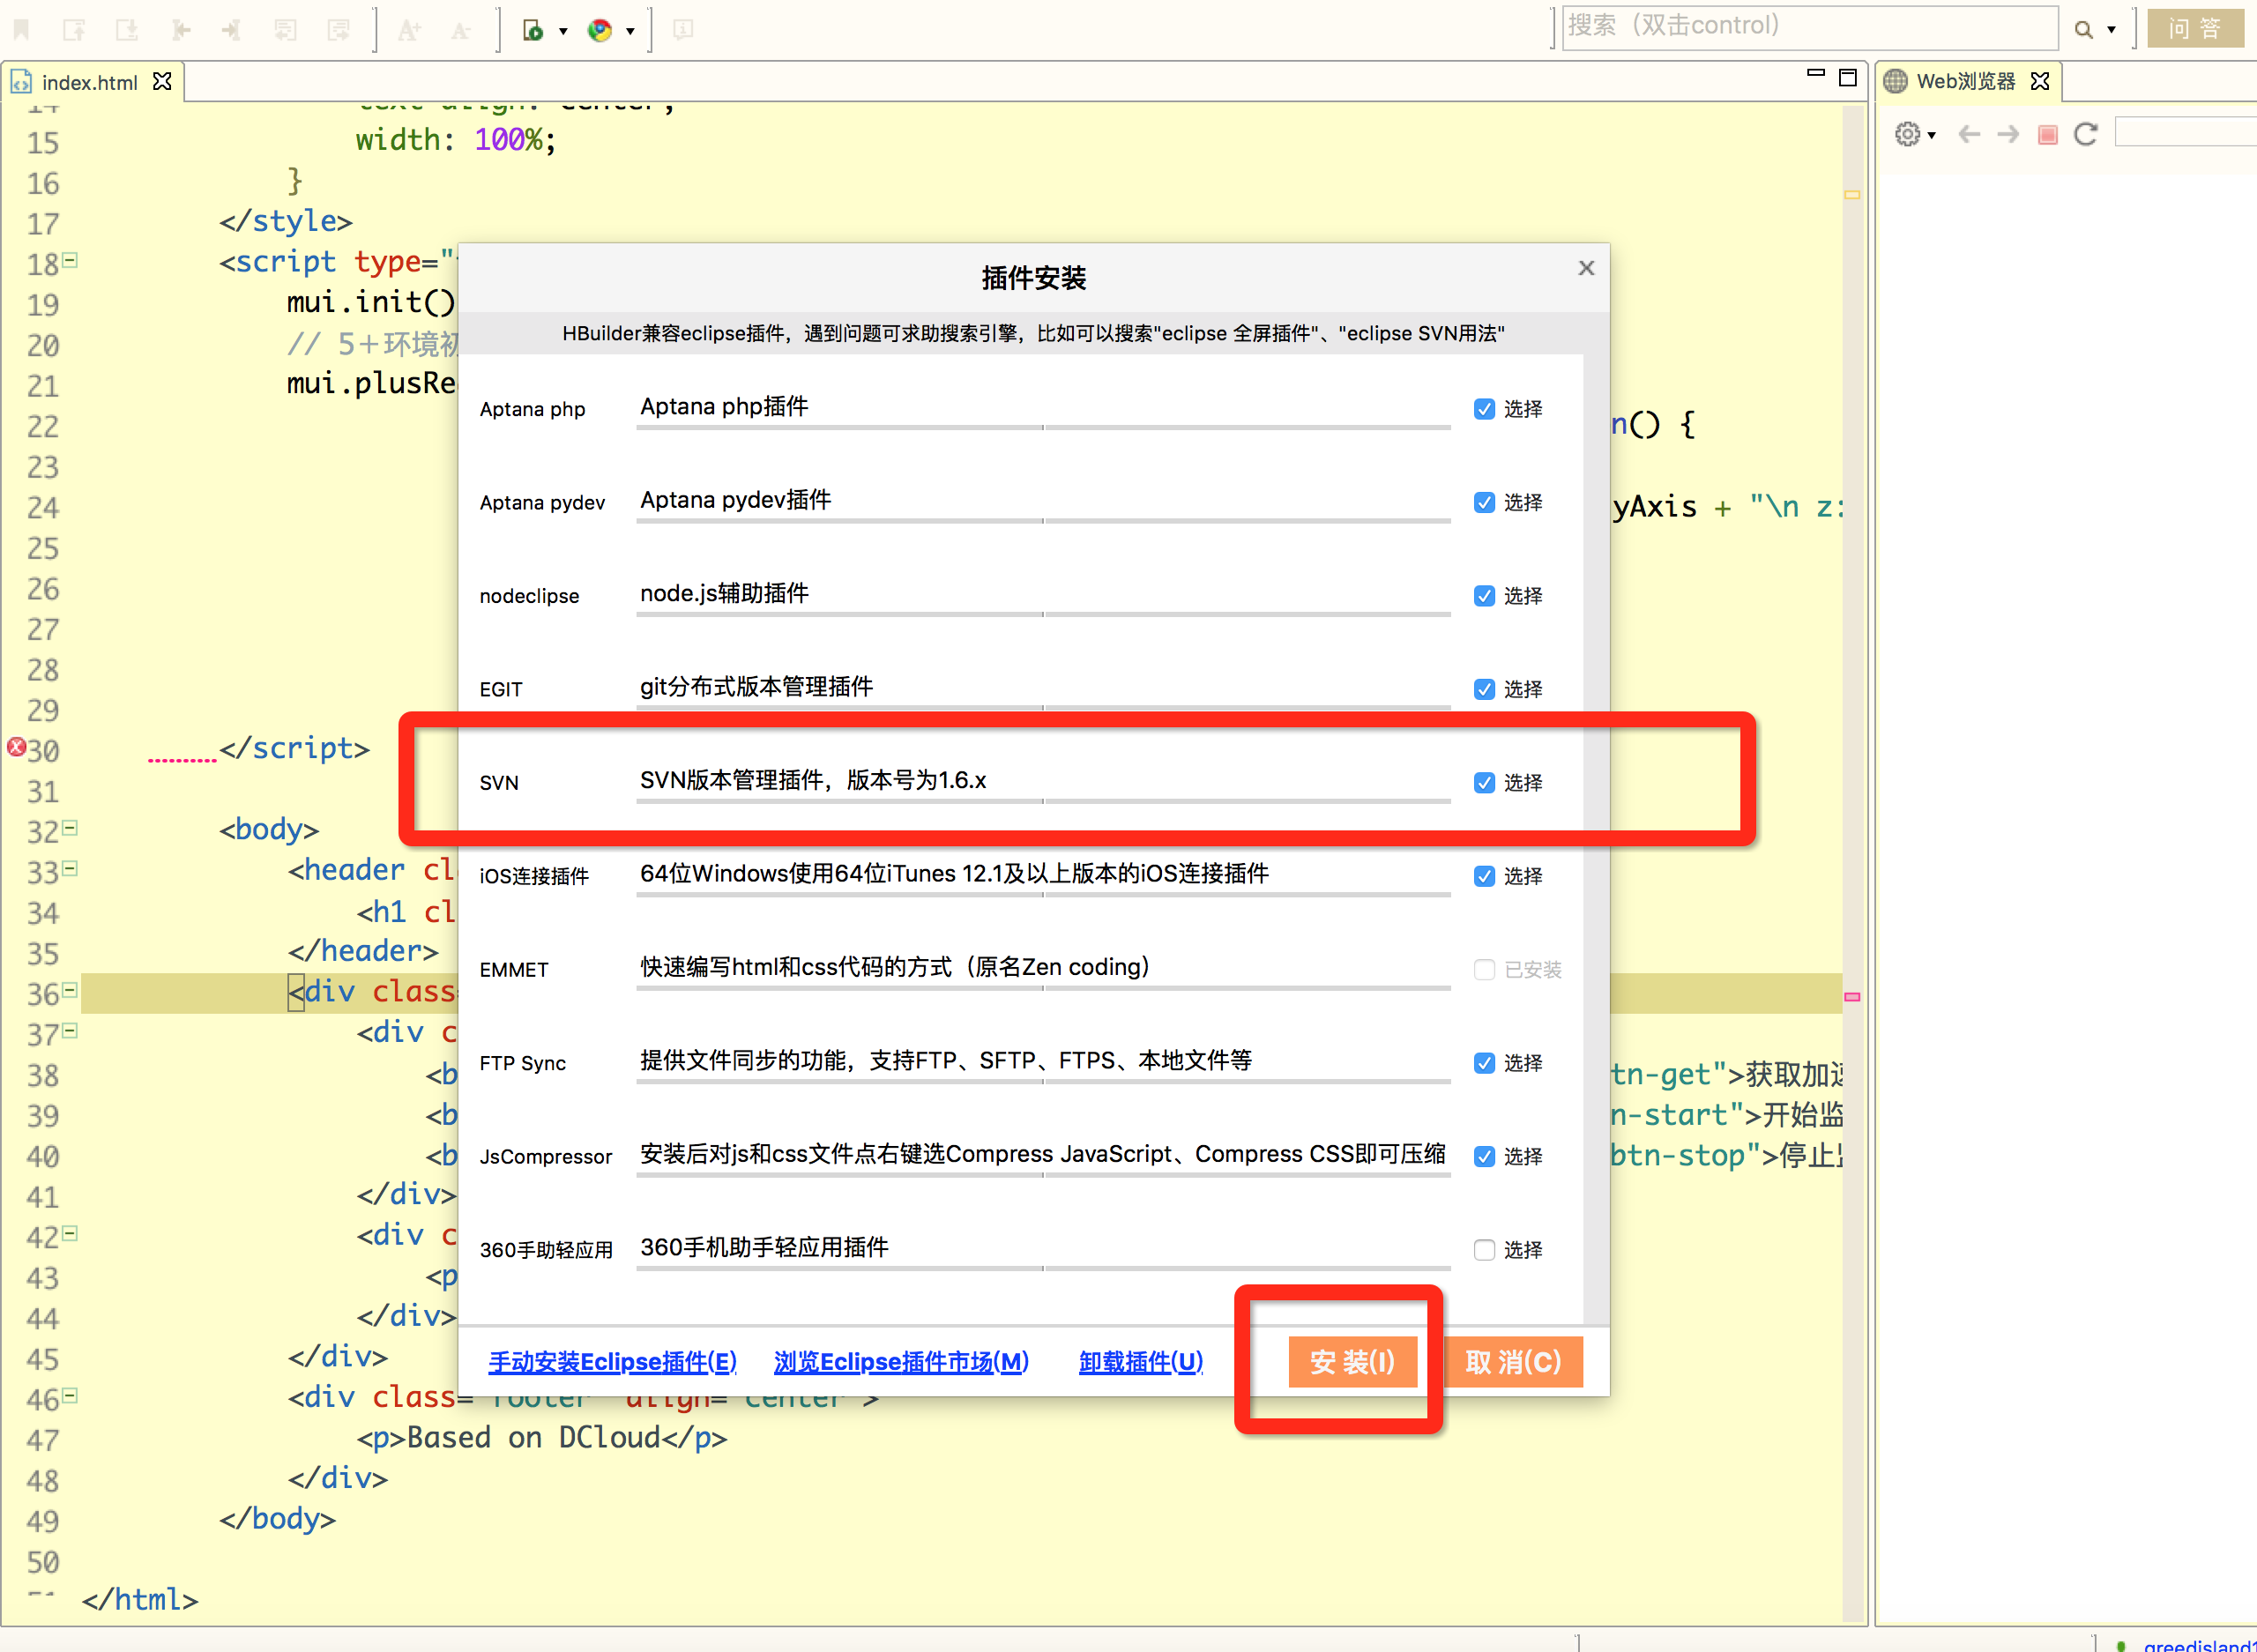Click the search magnifier icon
Image resolution: width=2257 pixels, height=1652 pixels.
point(2083,30)
